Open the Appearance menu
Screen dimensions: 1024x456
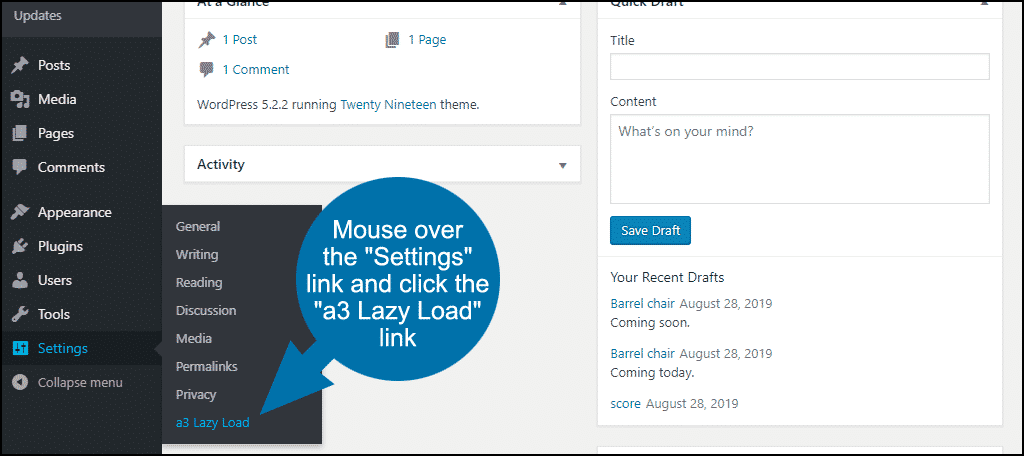click(x=74, y=212)
